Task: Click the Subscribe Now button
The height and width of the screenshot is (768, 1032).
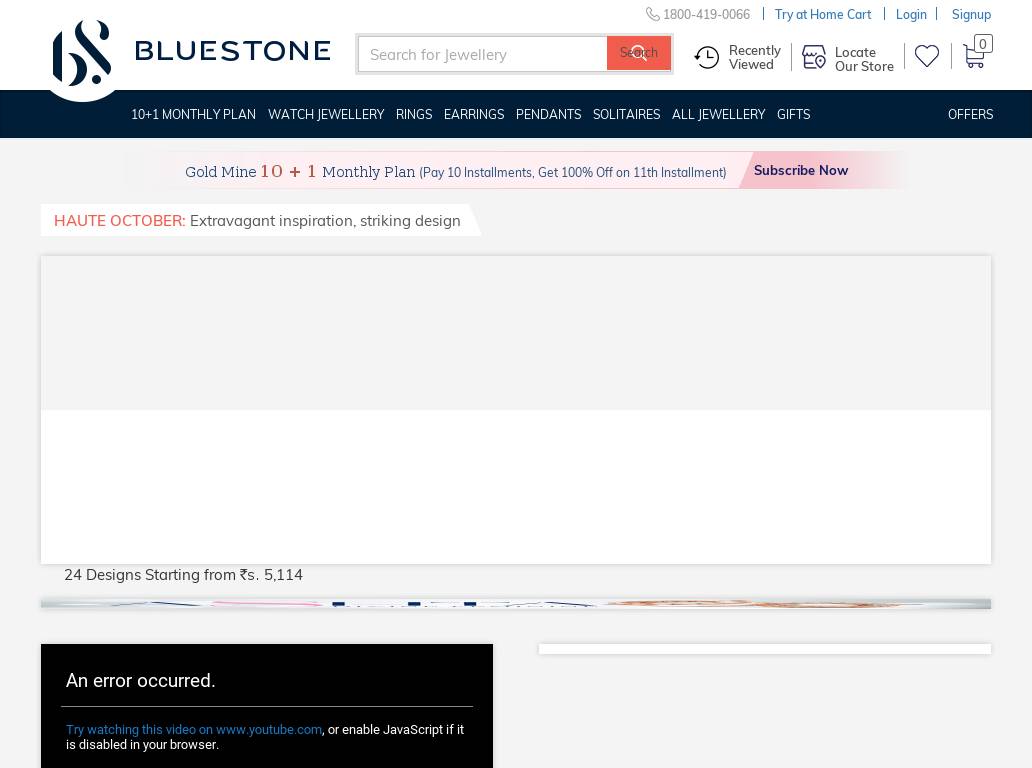Action: (x=801, y=171)
